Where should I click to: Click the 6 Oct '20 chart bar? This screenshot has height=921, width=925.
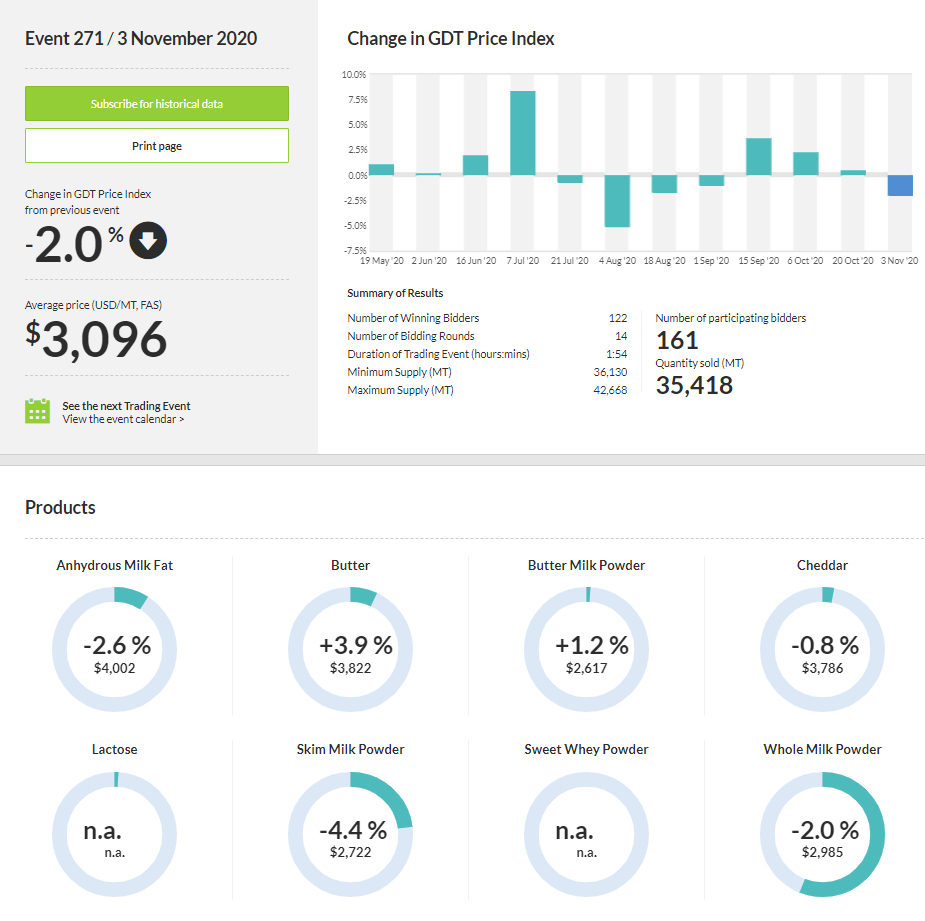pos(805,164)
